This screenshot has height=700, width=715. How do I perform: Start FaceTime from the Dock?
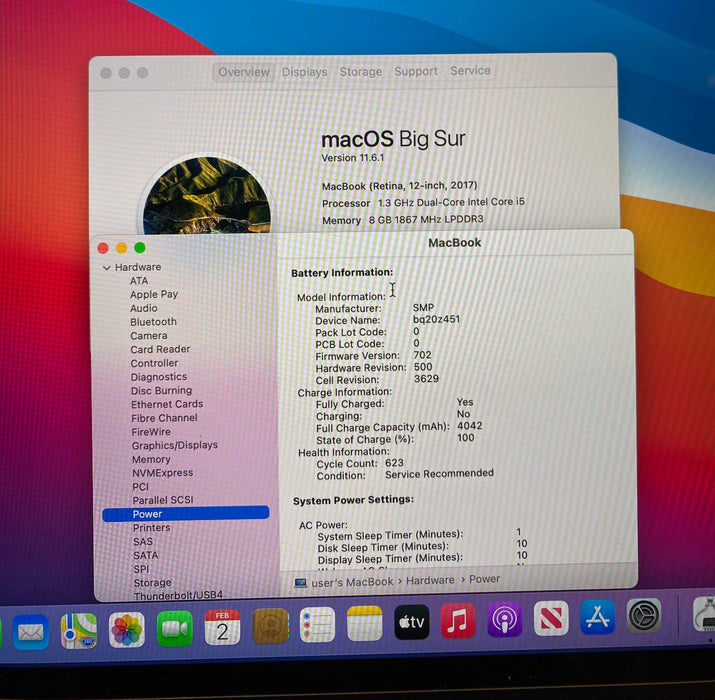click(x=175, y=628)
